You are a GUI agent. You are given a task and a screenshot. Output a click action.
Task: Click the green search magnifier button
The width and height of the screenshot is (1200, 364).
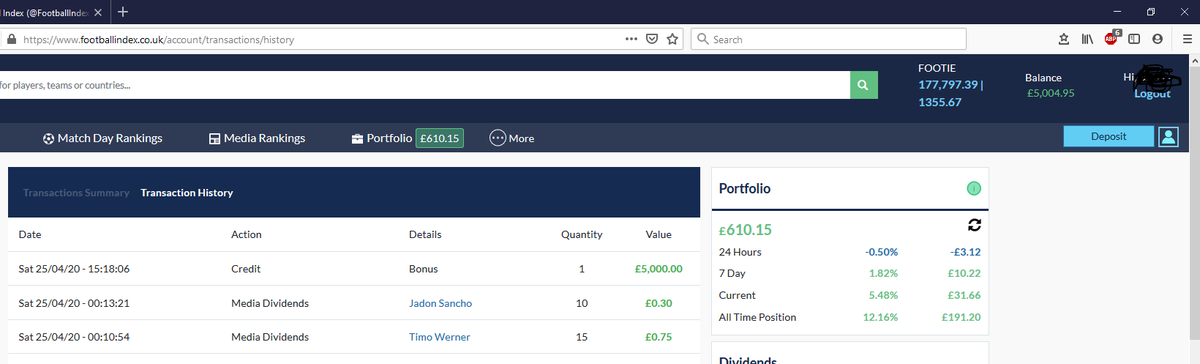pyautogui.click(x=864, y=85)
